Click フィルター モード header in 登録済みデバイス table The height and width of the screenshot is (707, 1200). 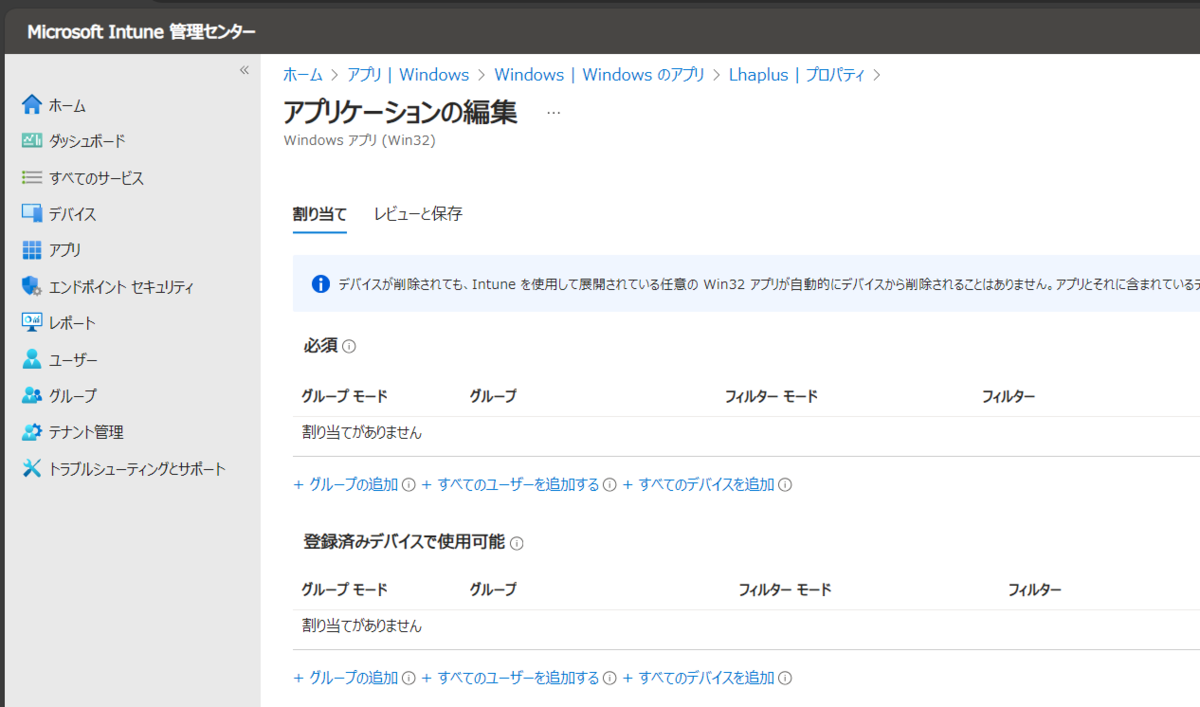pos(785,590)
